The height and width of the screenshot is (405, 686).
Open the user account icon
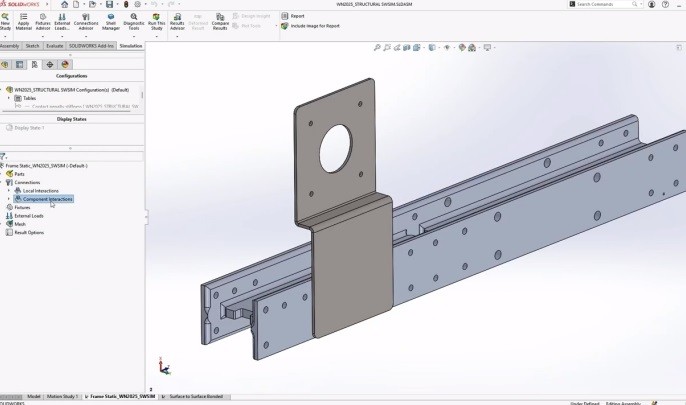coord(652,4)
